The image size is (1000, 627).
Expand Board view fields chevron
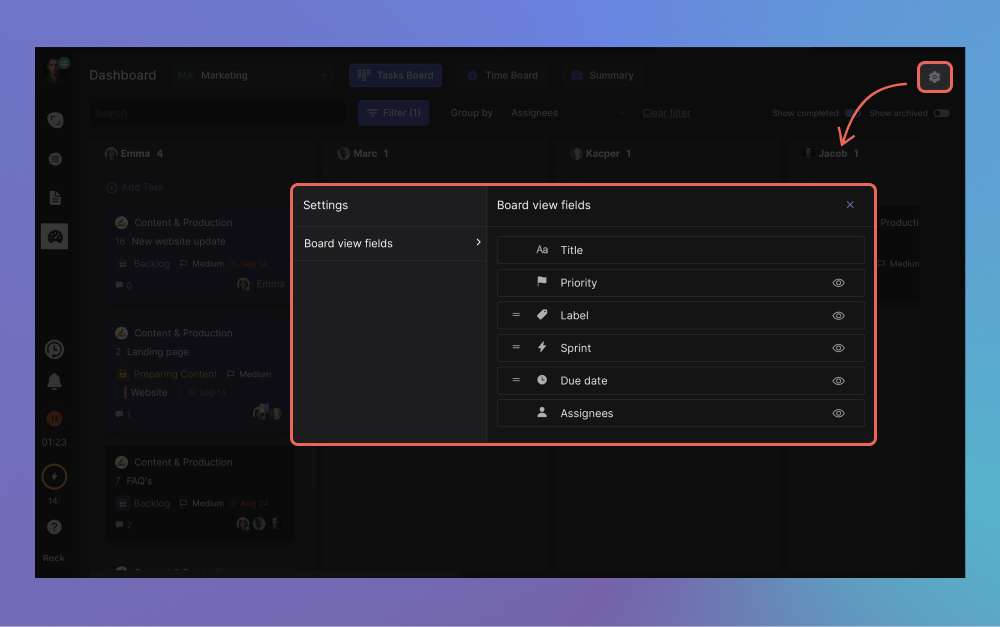pyautogui.click(x=478, y=243)
